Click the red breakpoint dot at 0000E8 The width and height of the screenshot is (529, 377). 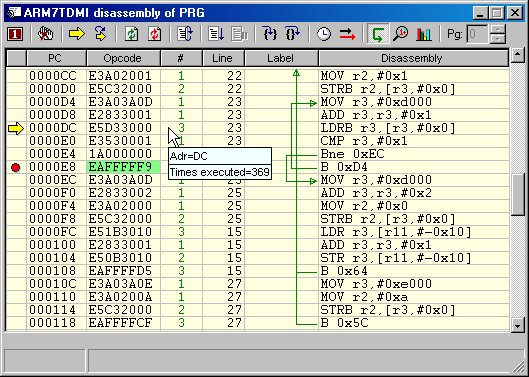coord(16,167)
